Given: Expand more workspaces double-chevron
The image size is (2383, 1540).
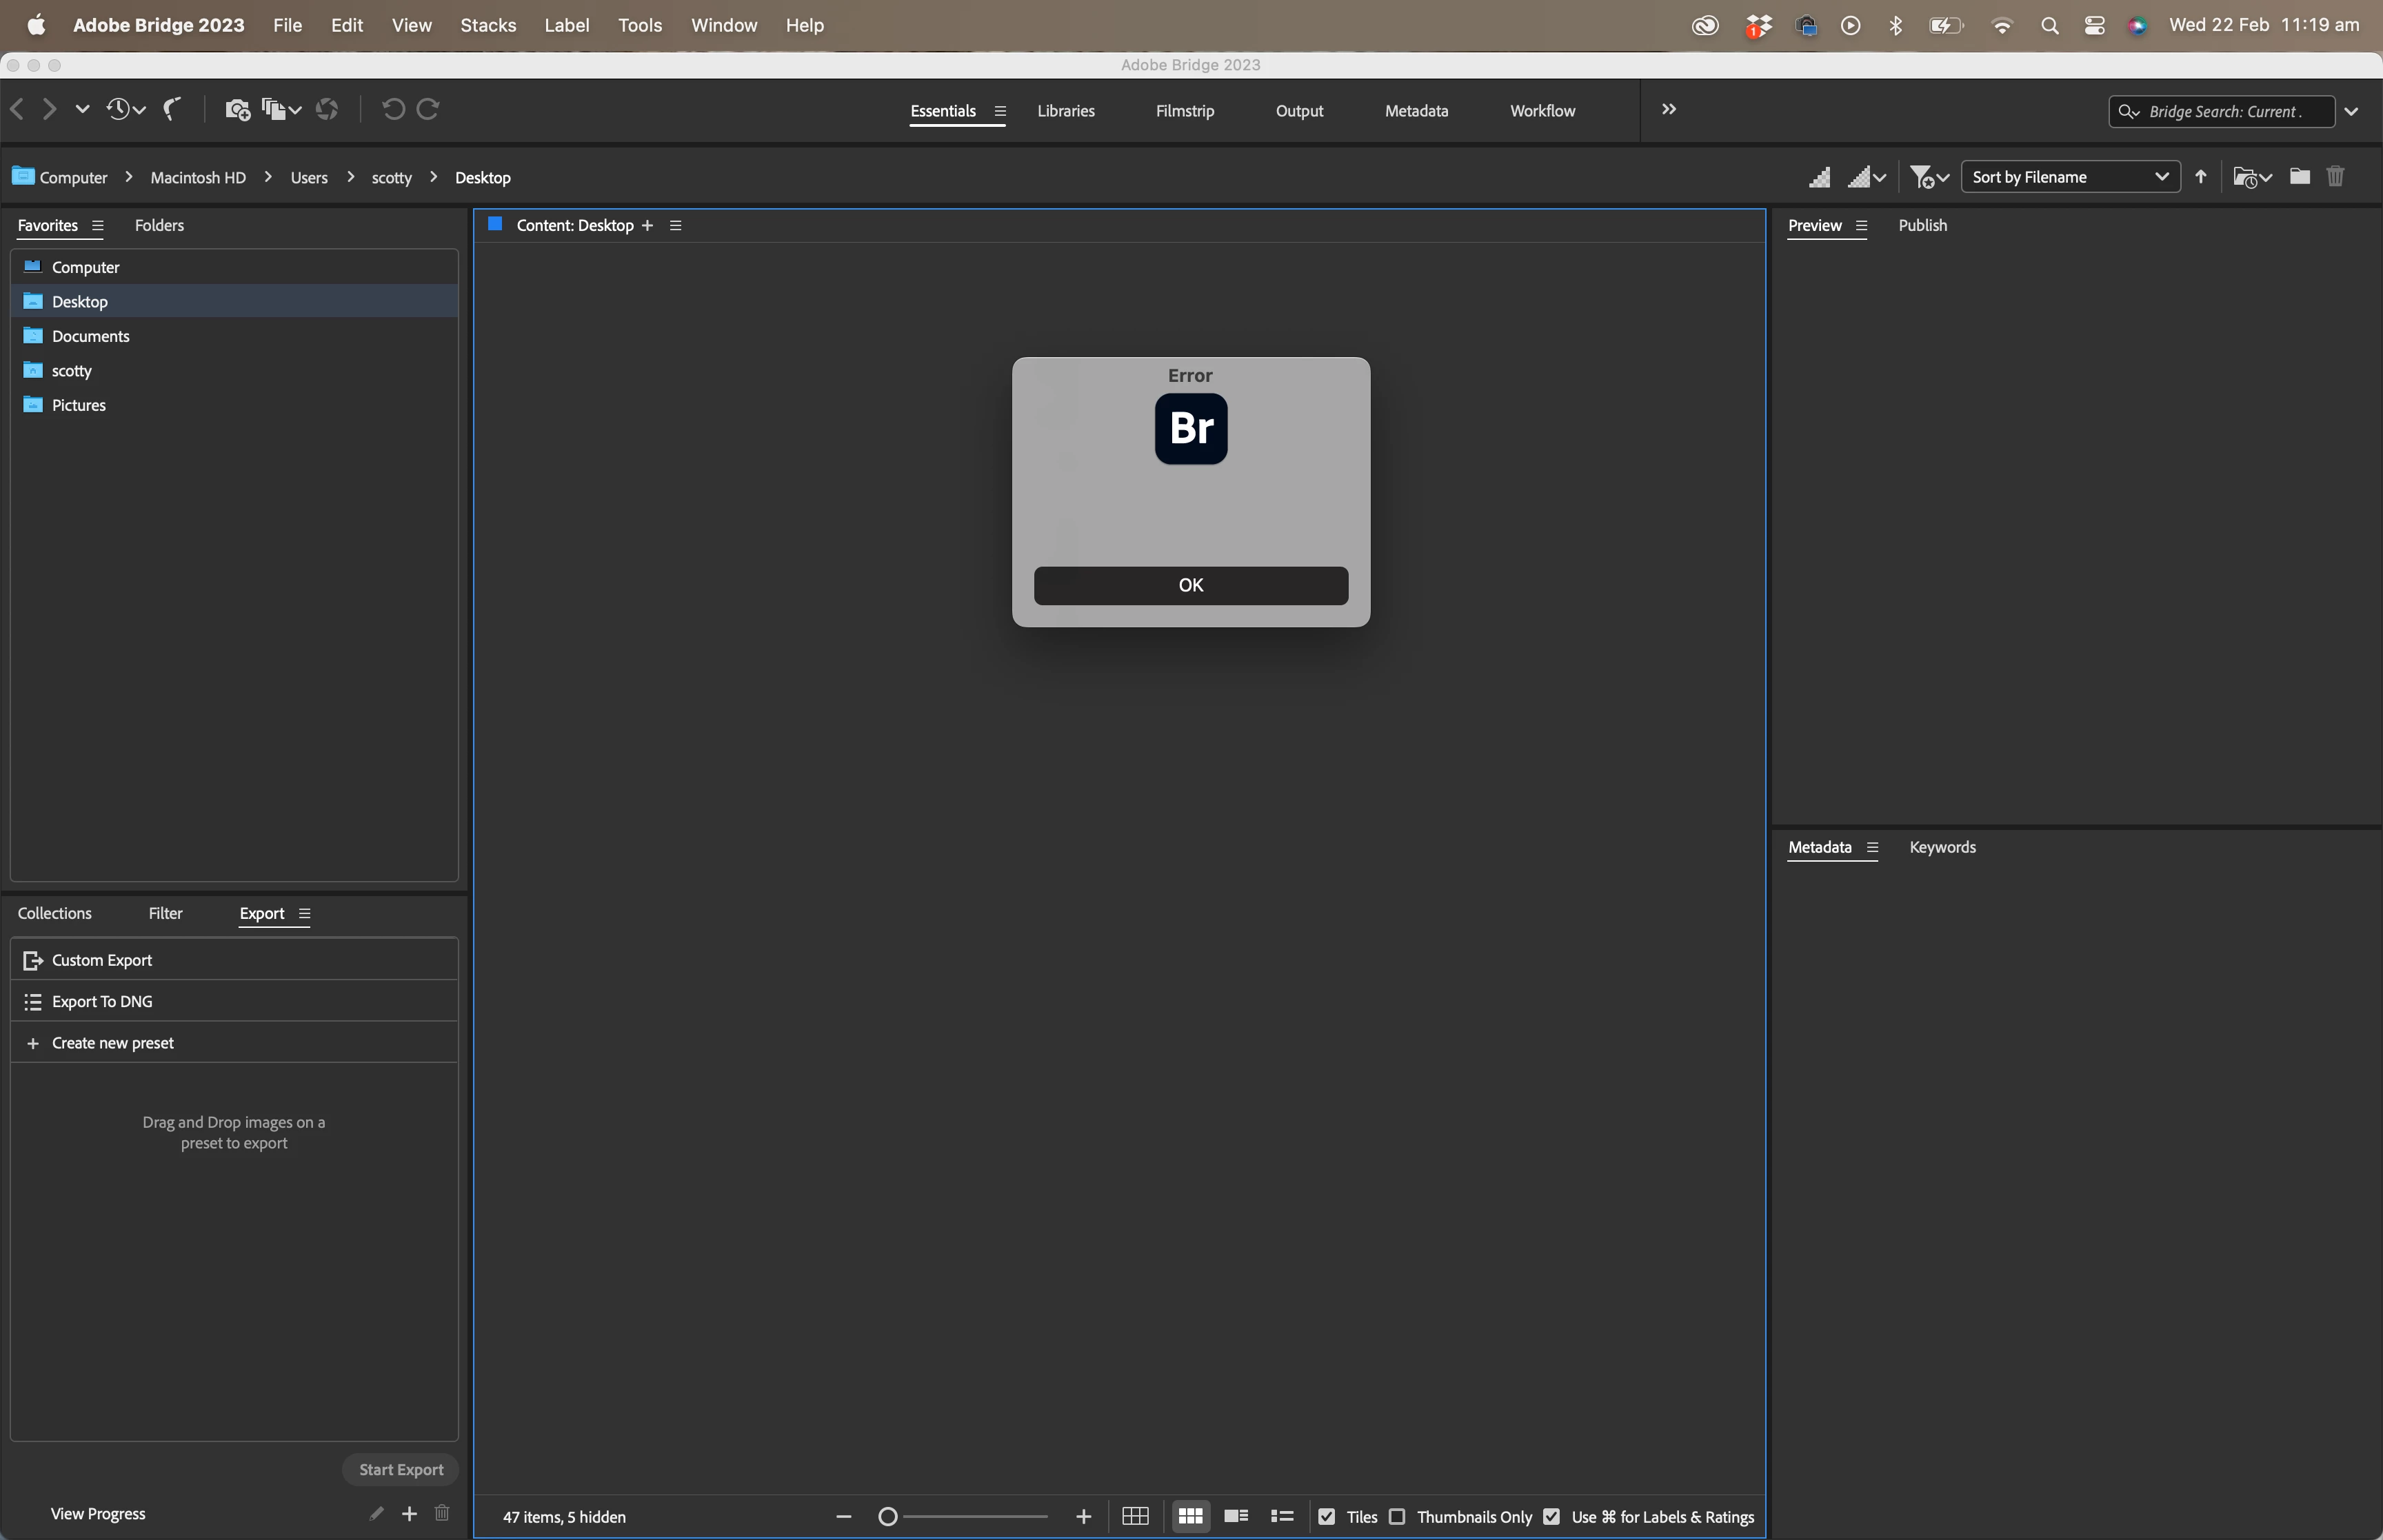Looking at the screenshot, I should (1668, 109).
